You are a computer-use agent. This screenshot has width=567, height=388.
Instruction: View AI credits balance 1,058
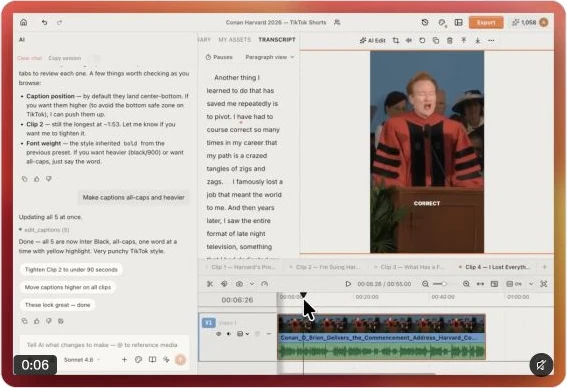524,22
